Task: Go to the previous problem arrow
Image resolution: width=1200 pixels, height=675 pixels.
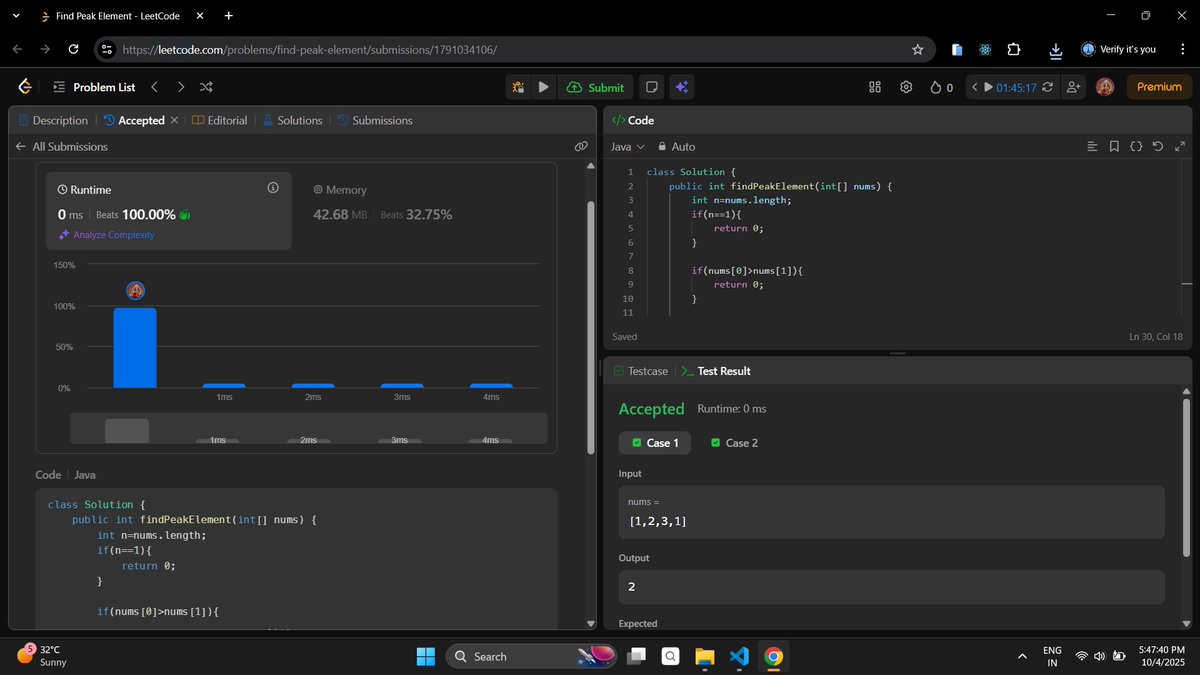Action: point(154,87)
